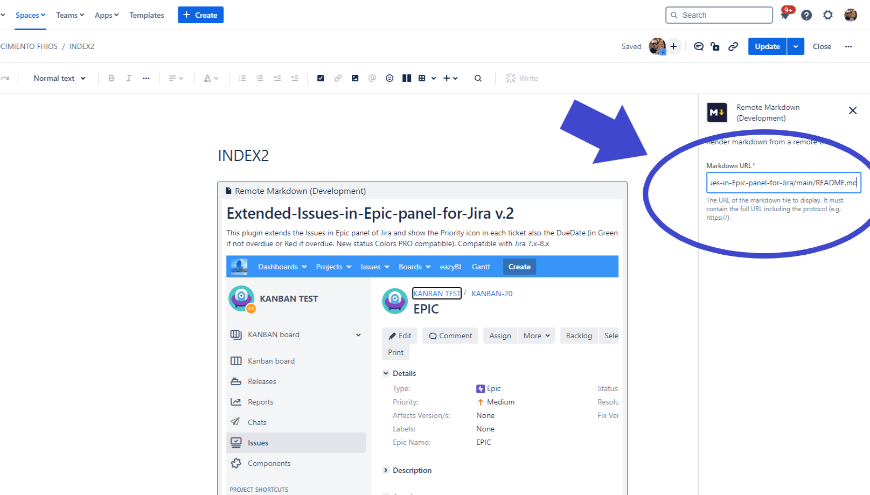Insert a bullet list
The width and height of the screenshot is (870, 495).
(242, 78)
